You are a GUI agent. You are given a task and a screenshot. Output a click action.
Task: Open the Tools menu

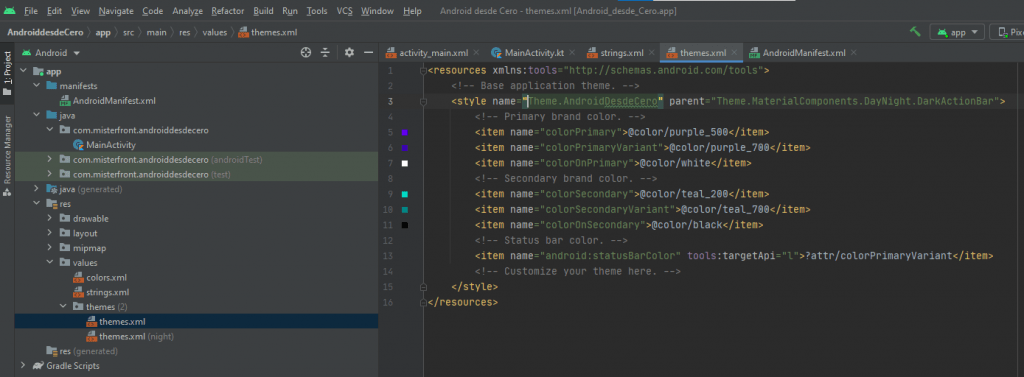[317, 11]
